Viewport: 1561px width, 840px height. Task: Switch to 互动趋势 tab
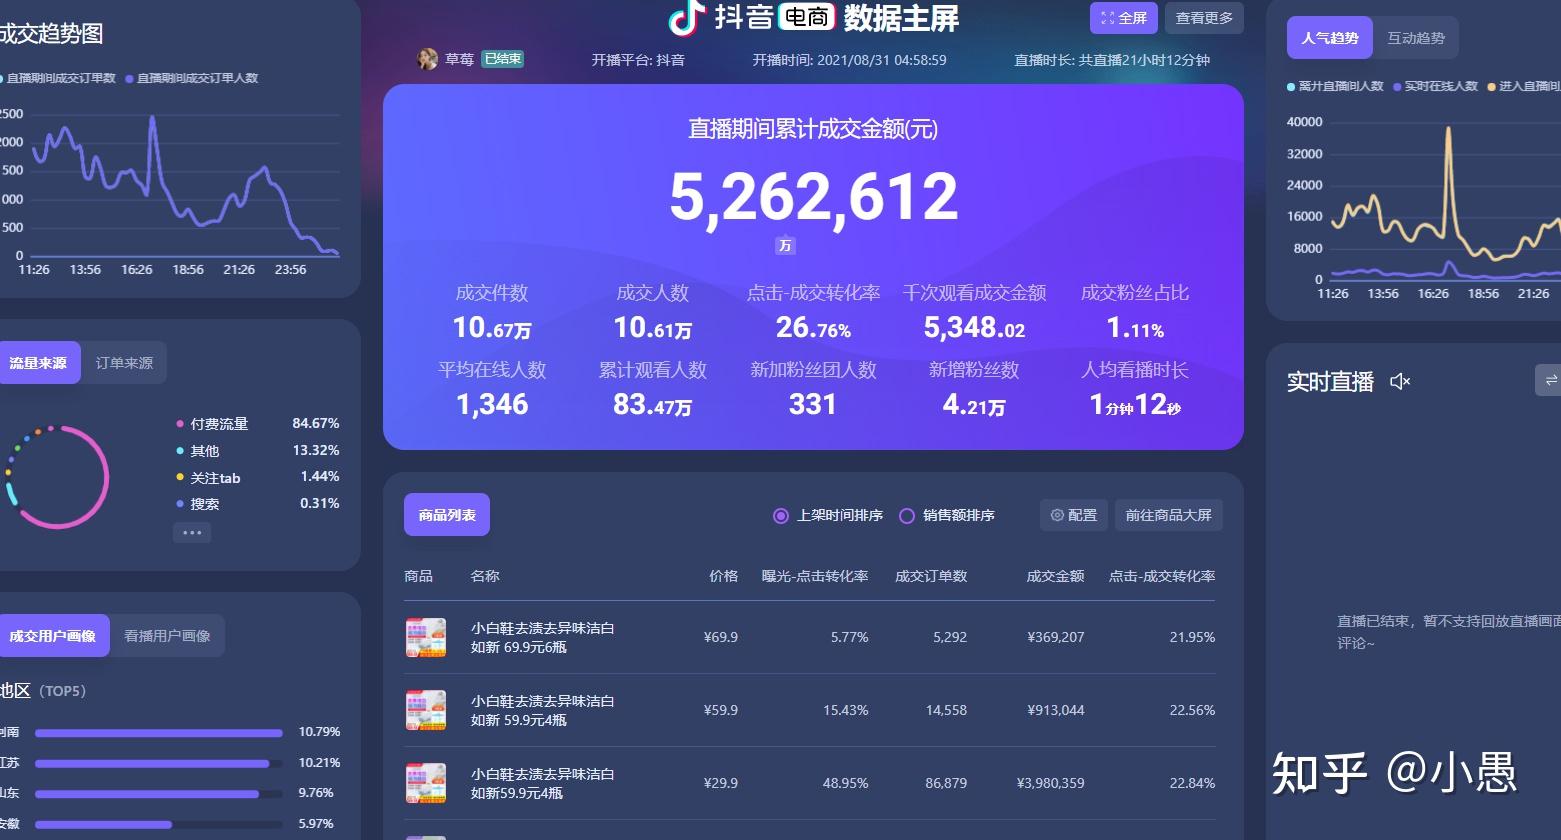[x=1416, y=38]
